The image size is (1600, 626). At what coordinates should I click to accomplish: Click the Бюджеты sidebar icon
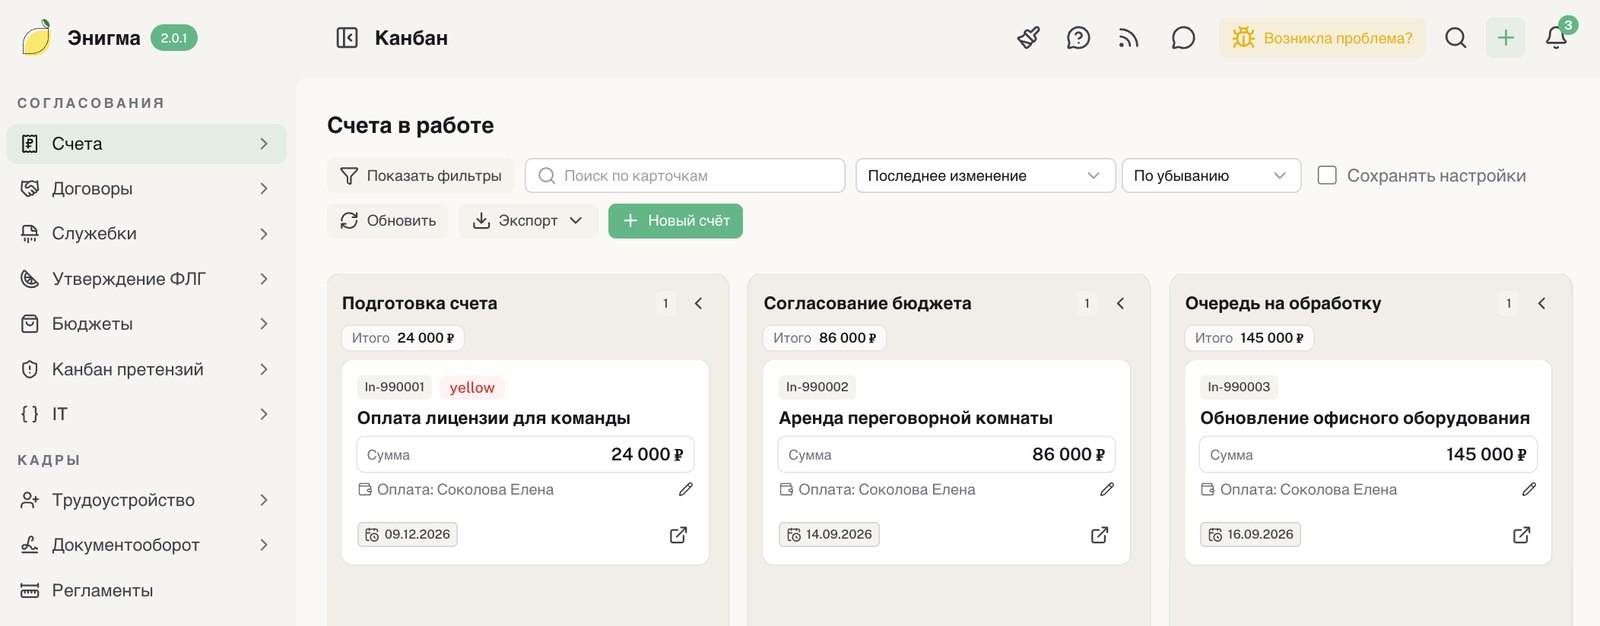tap(30, 324)
